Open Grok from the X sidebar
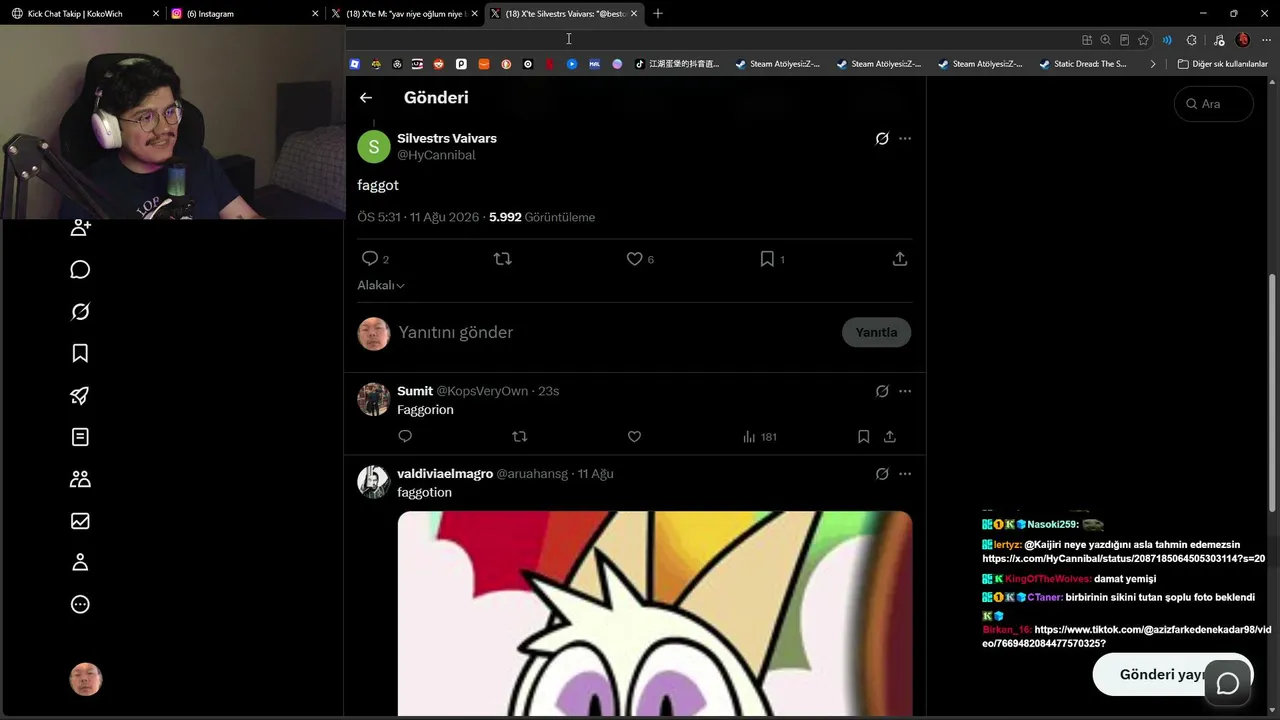1280x720 pixels. tap(81, 312)
